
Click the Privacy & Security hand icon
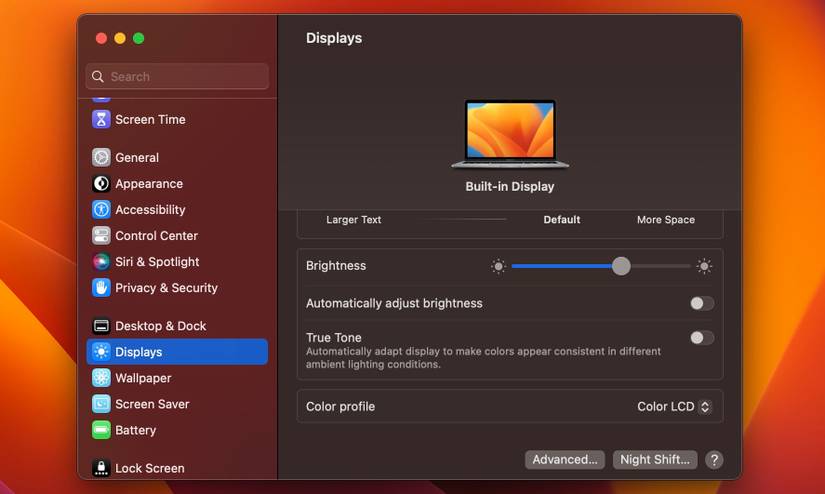point(101,288)
